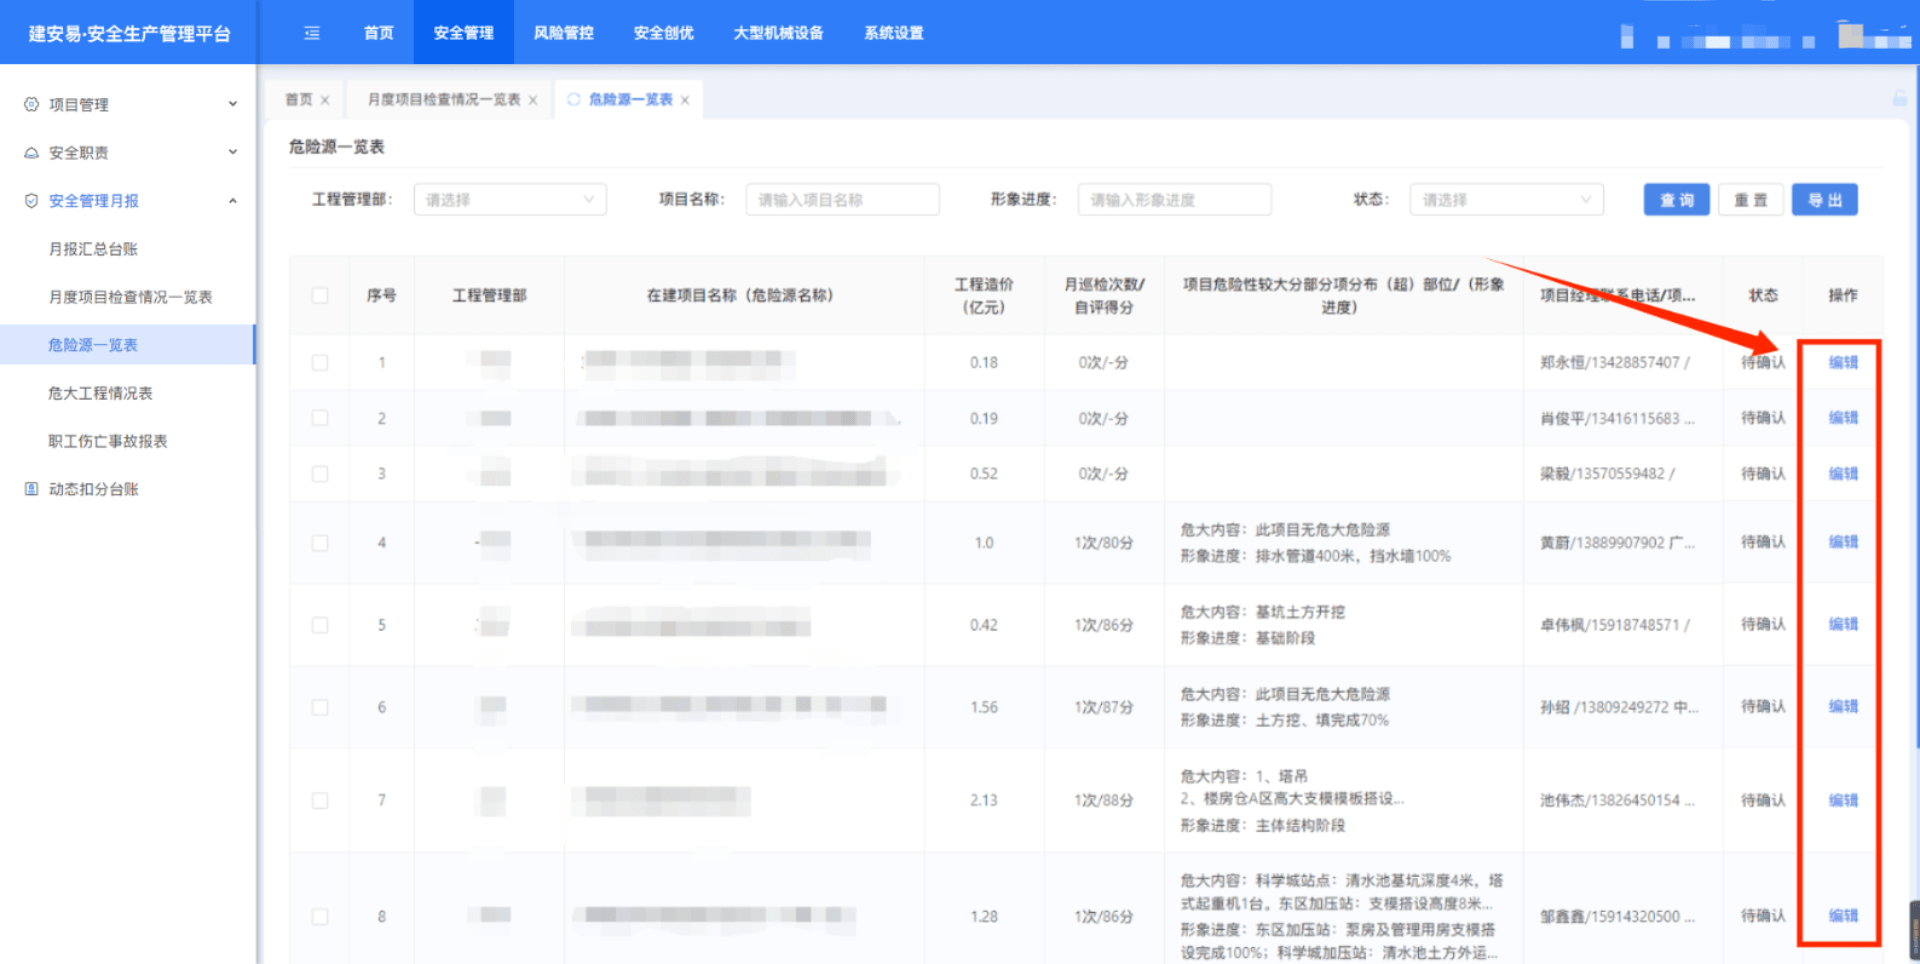This screenshot has height=964, width=1920.
Task: Collapse the sidebar with the hamburger icon
Action: 312,33
